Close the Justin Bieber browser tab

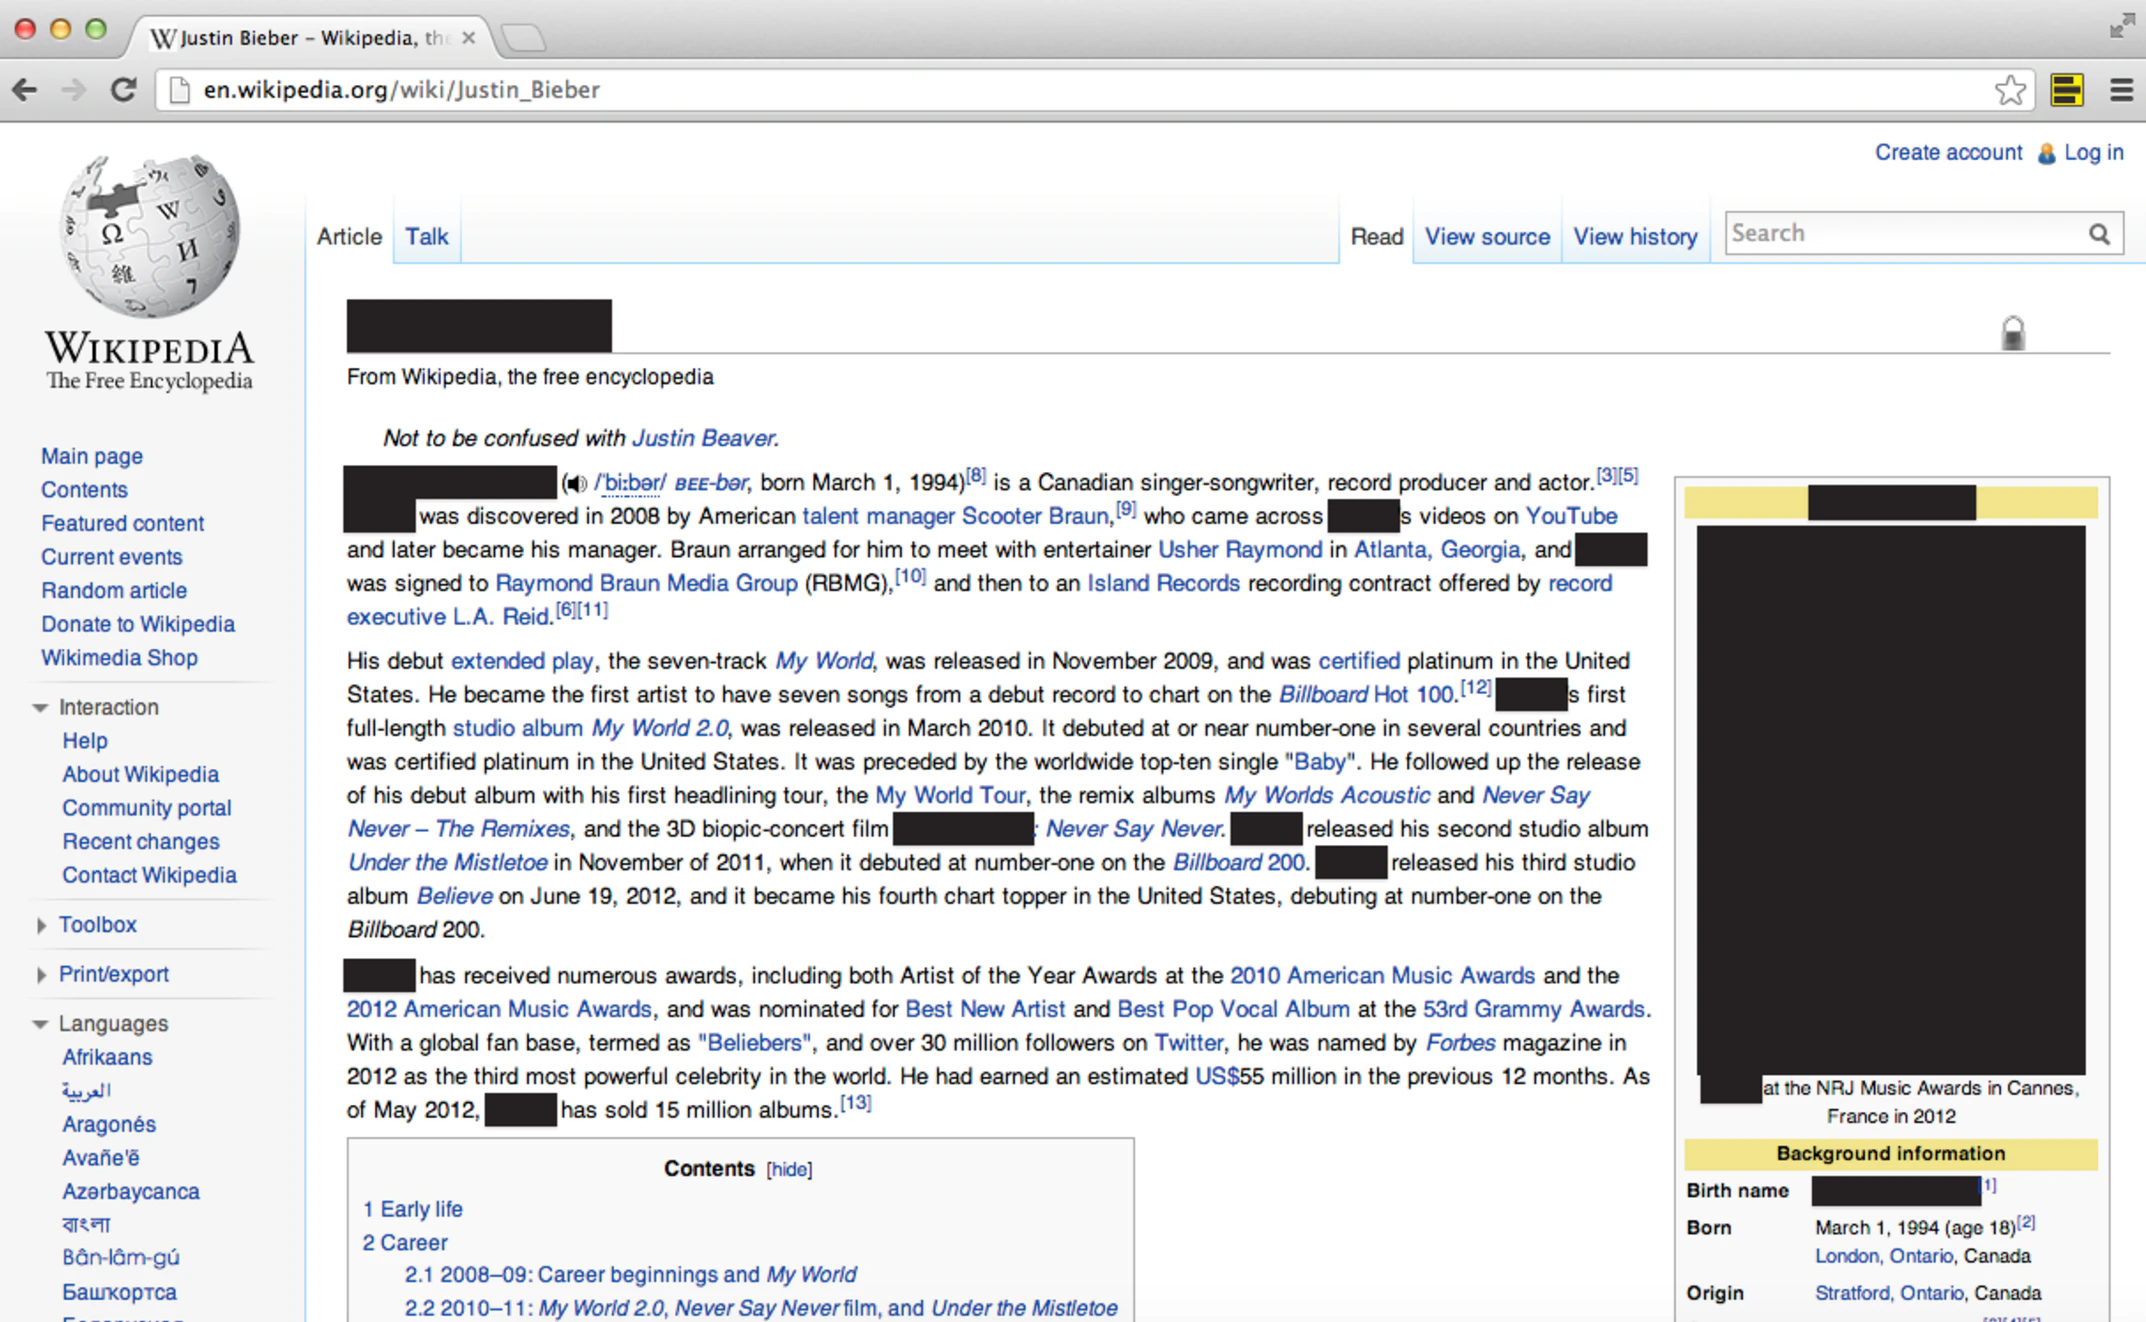(x=468, y=38)
